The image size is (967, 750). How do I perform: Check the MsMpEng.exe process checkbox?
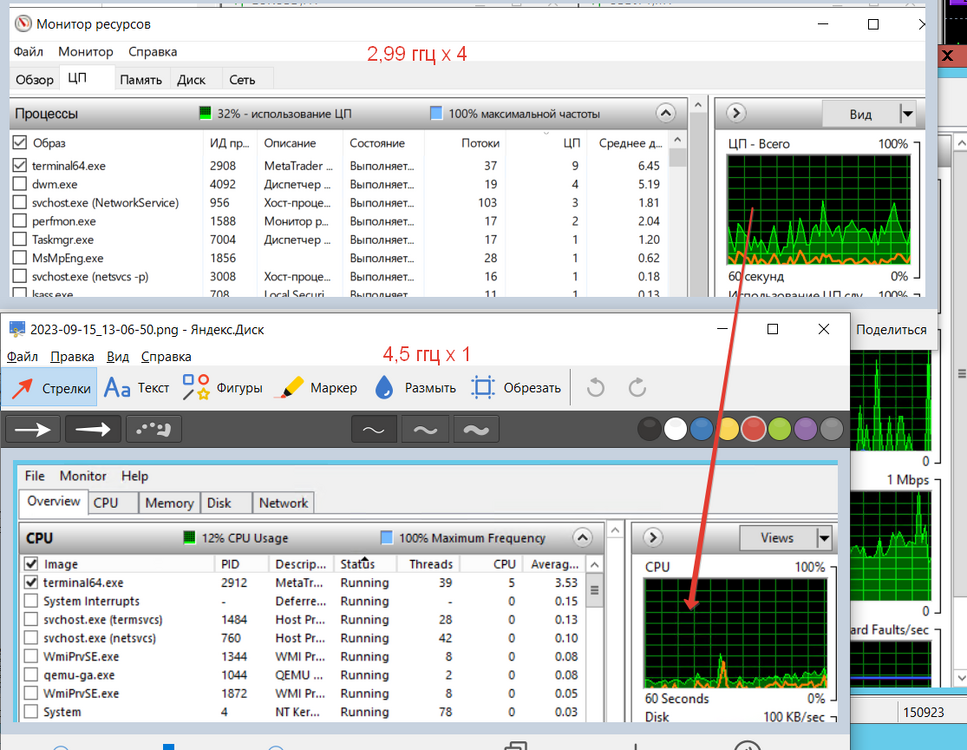[20, 258]
